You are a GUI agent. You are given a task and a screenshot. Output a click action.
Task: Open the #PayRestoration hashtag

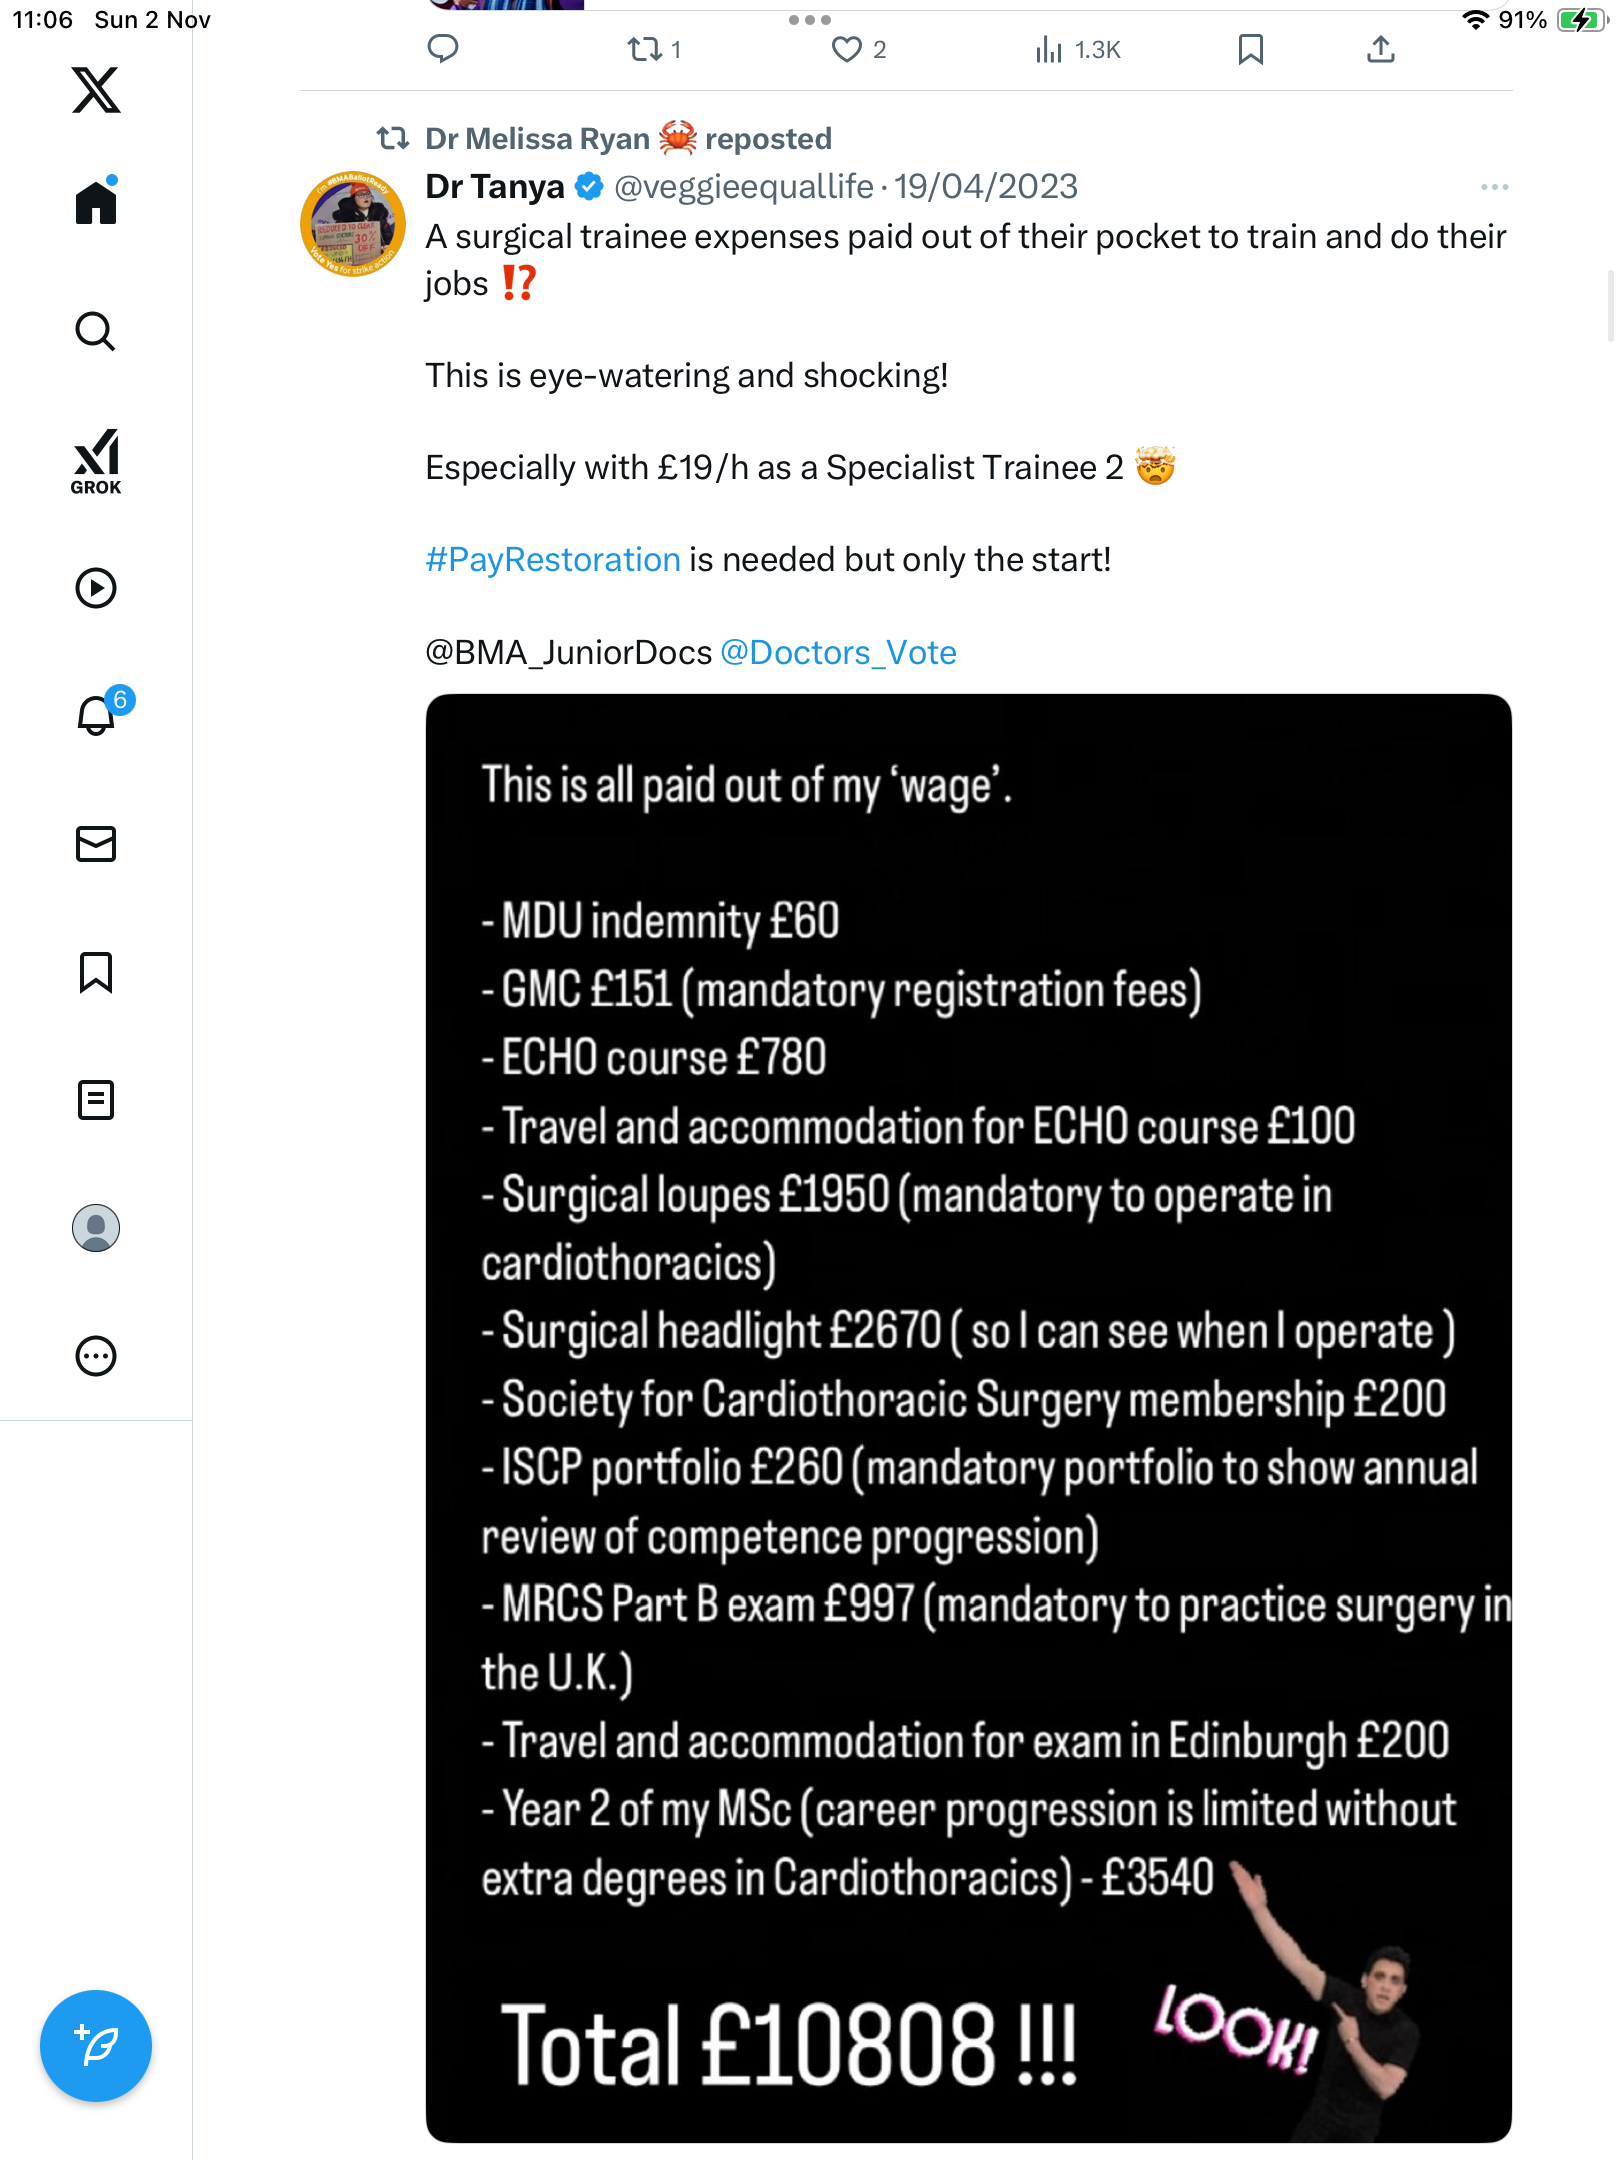(553, 560)
